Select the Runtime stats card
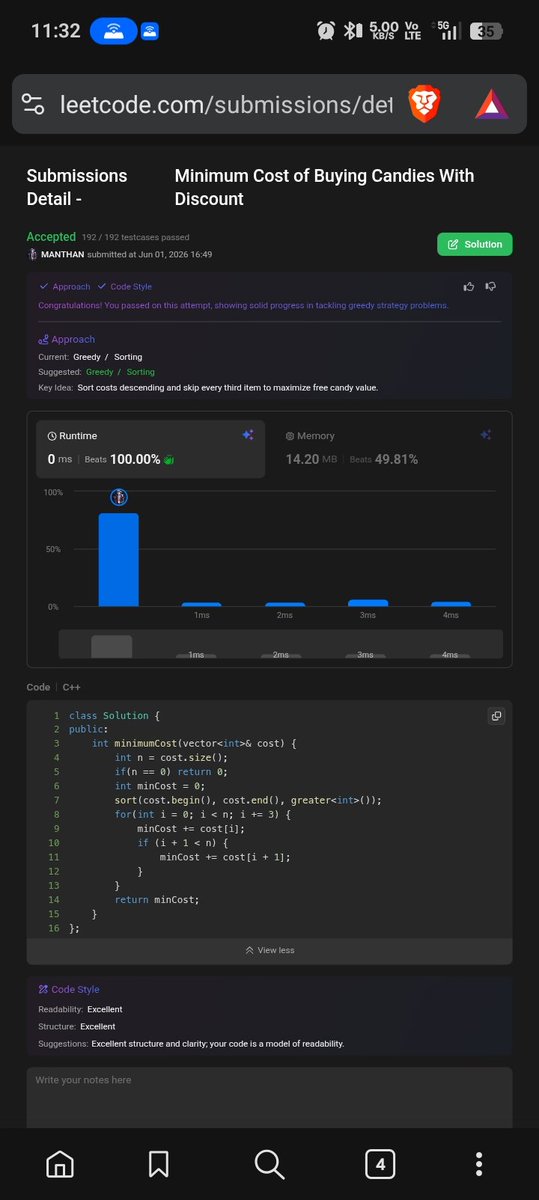The height and width of the screenshot is (1200, 539). coord(152,447)
